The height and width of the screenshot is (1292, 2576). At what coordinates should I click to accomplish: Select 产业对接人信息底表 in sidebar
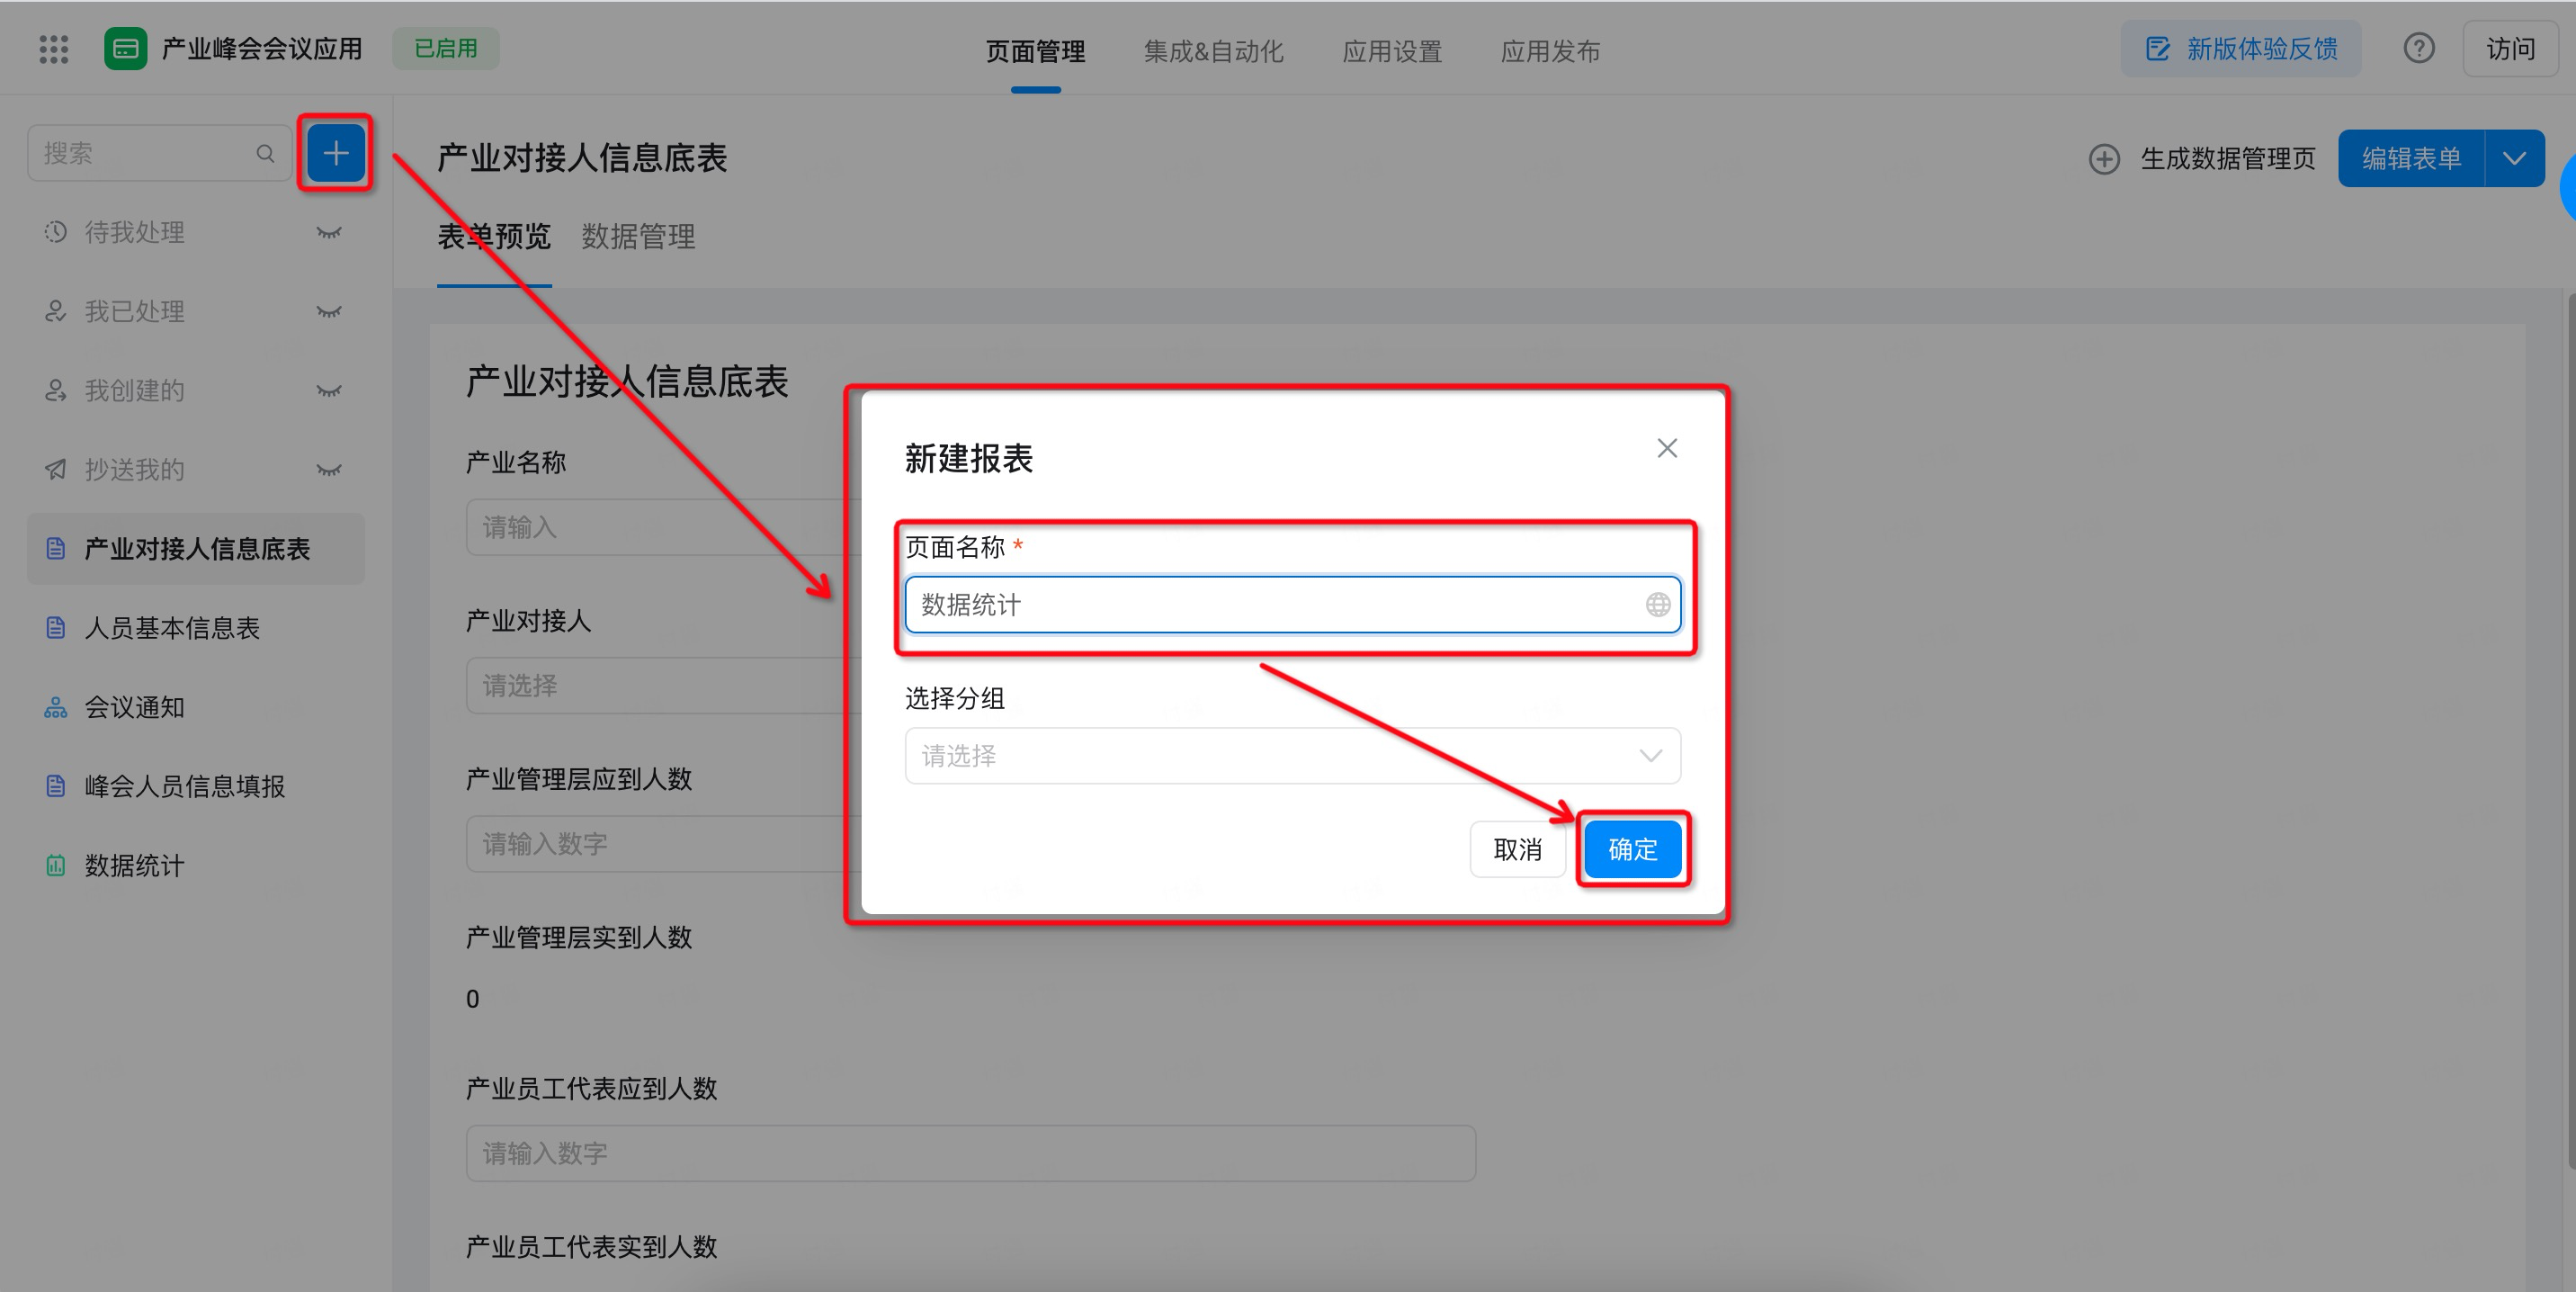click(196, 548)
